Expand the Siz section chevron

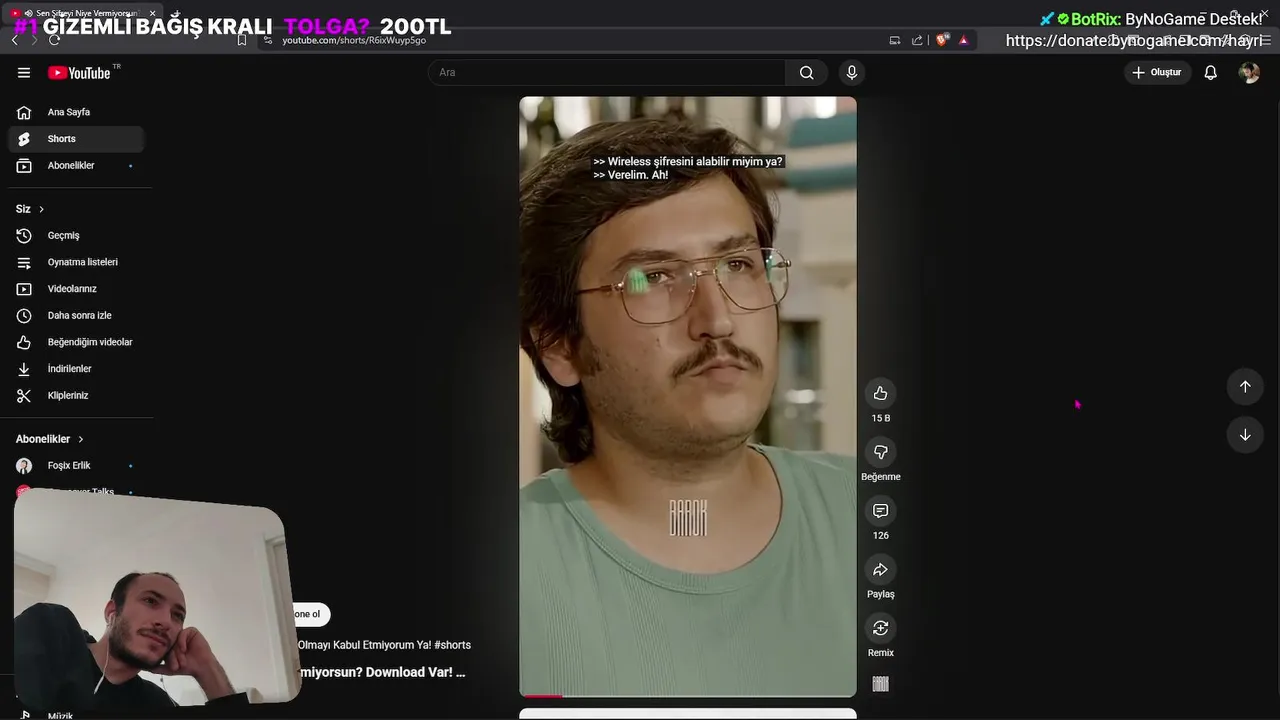[41, 209]
